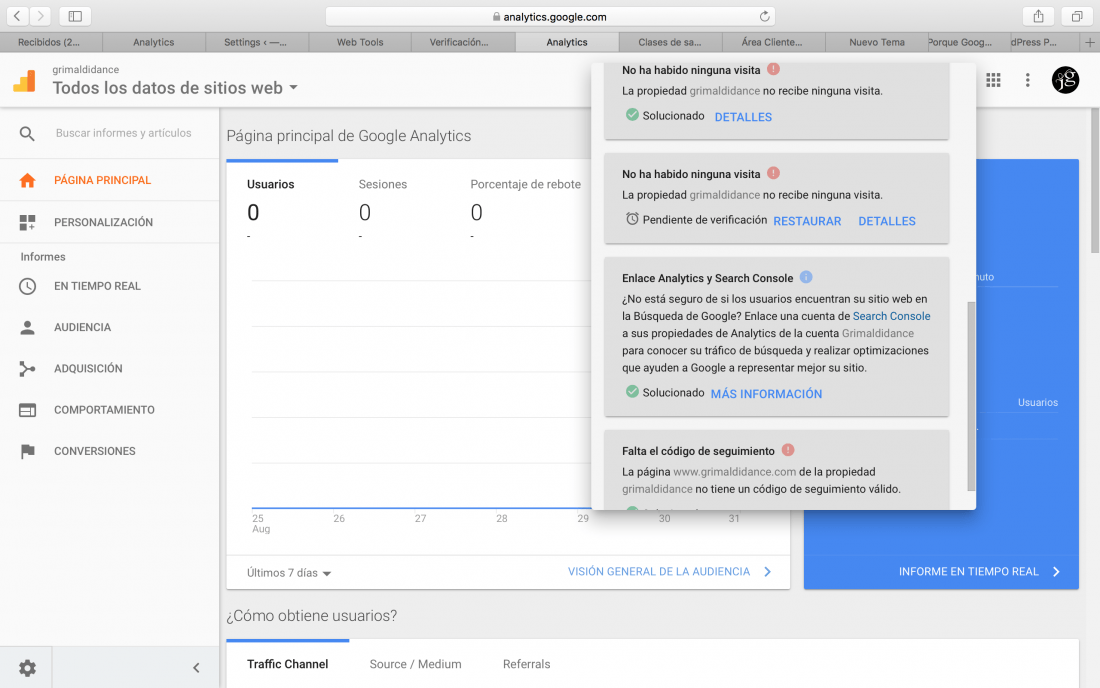This screenshot has width=1100, height=688.
Task: Follow the Search Console link in notification text
Action: 891,316
